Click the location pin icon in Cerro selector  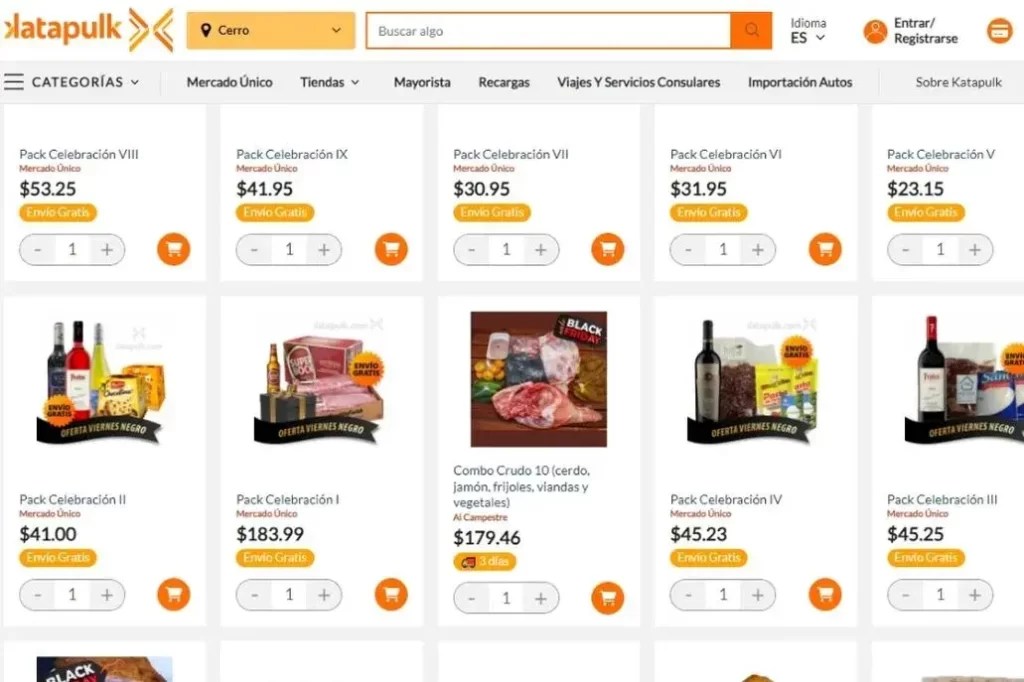click(x=208, y=30)
